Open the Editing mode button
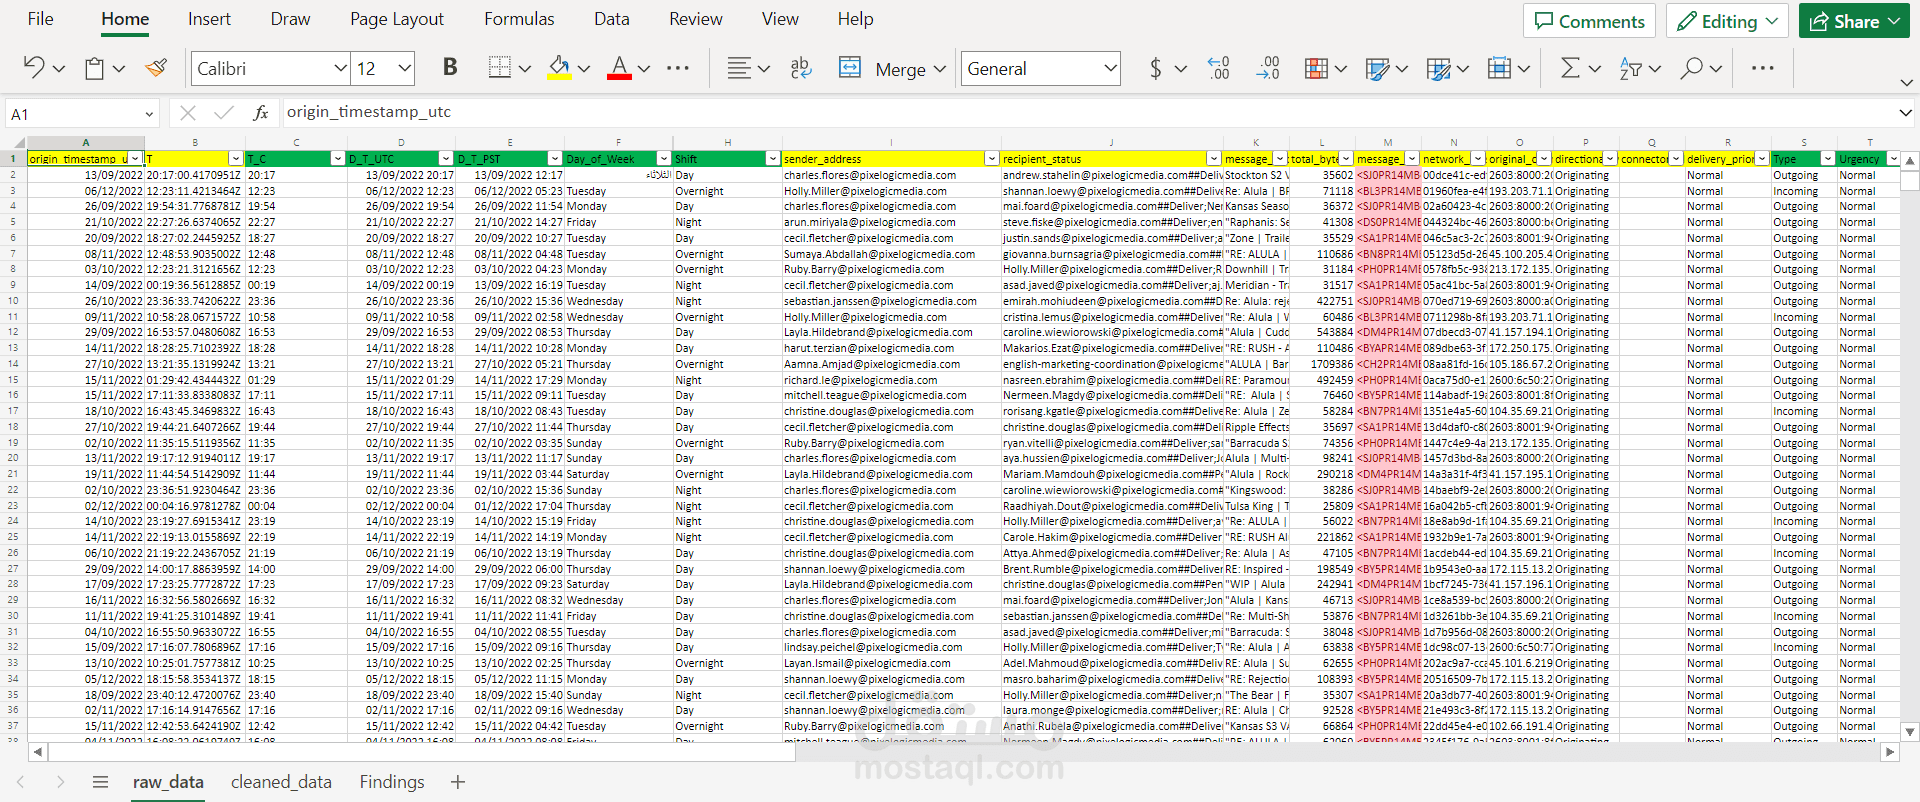The image size is (1920, 802). pyautogui.click(x=1727, y=21)
